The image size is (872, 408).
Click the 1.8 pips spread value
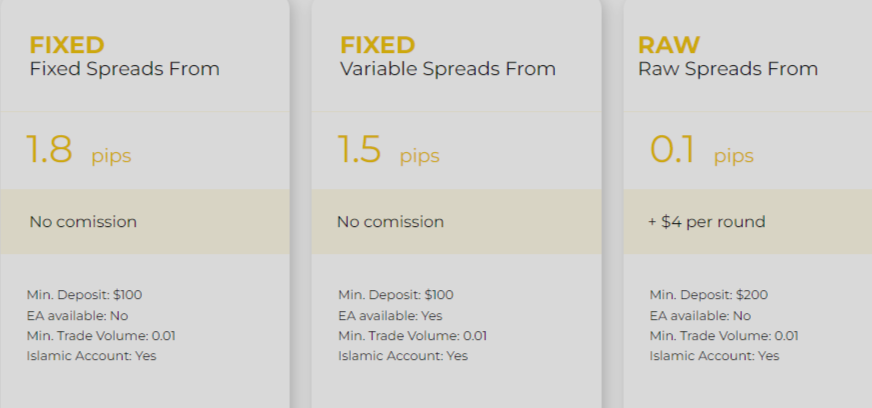point(78,151)
